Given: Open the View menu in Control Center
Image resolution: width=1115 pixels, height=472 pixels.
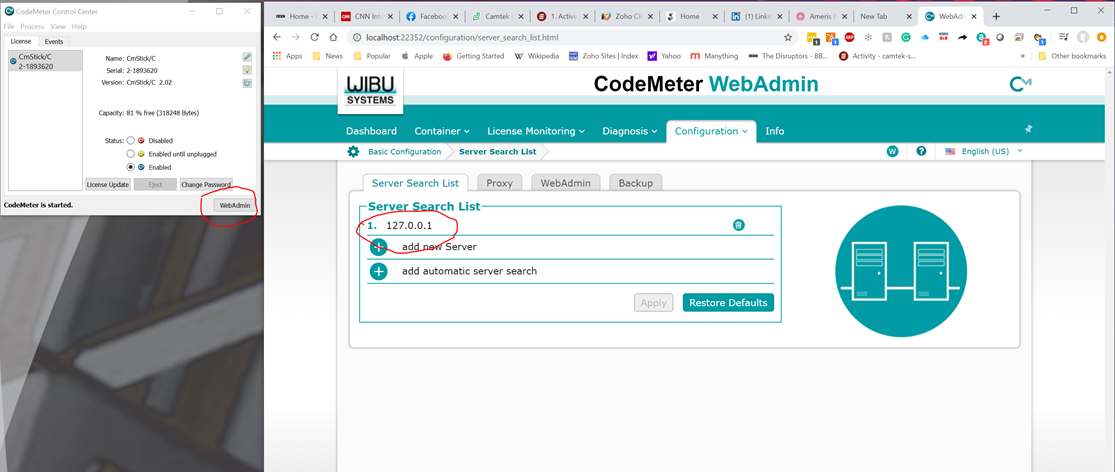Looking at the screenshot, I should click(58, 26).
